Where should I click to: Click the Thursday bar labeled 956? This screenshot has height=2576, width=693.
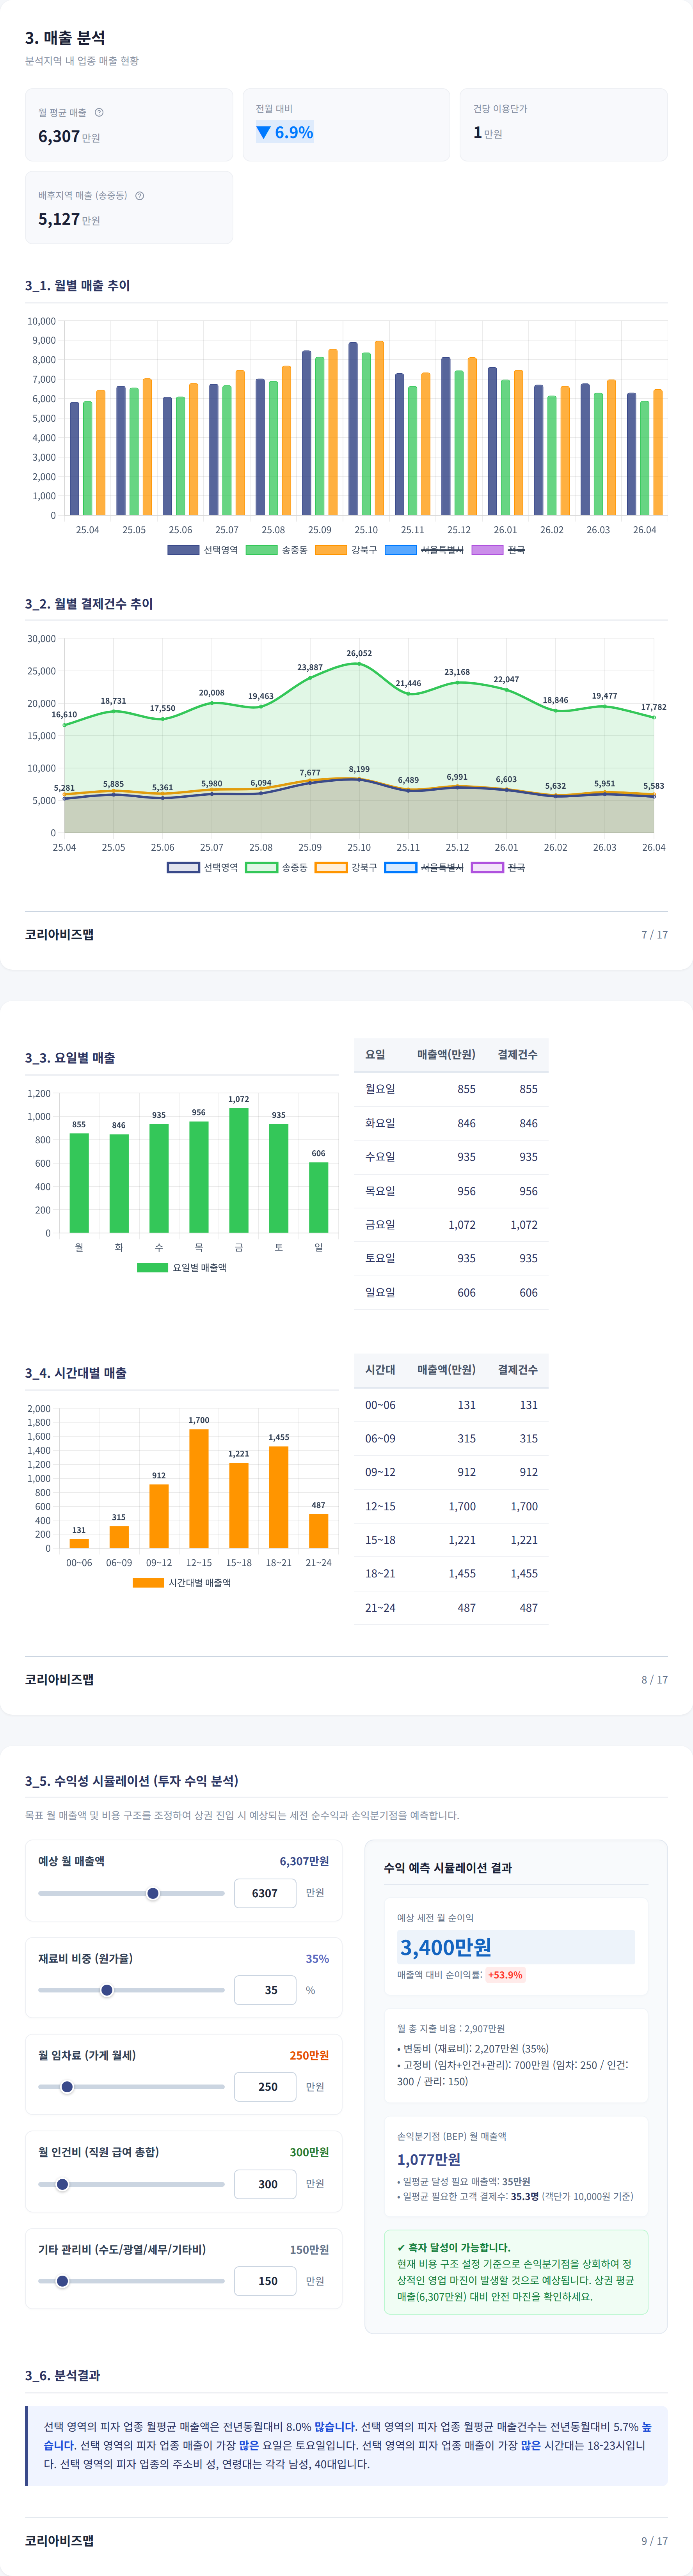coord(199,1177)
